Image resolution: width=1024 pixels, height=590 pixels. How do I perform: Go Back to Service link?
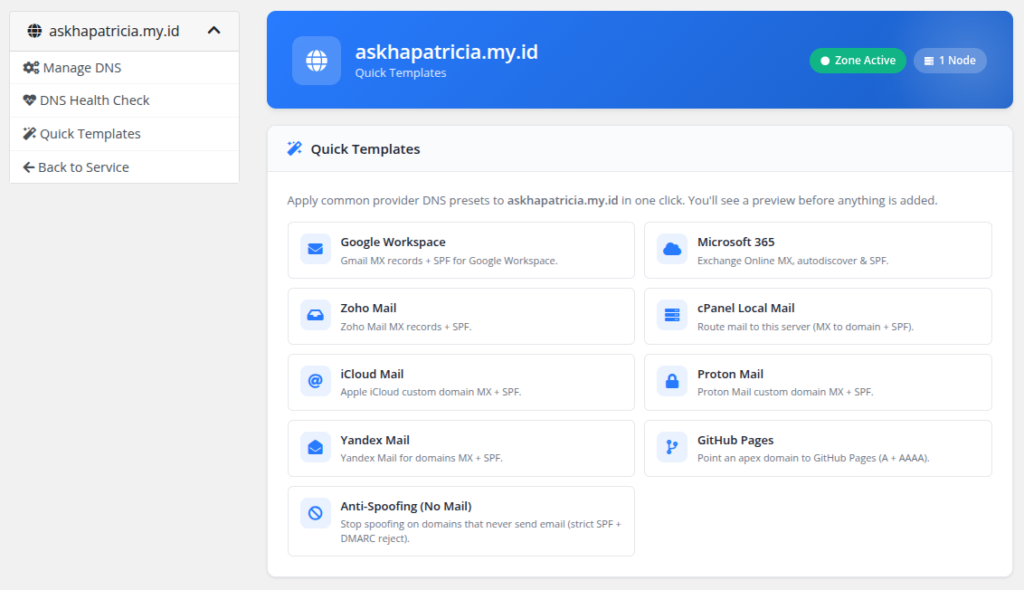click(x=124, y=167)
